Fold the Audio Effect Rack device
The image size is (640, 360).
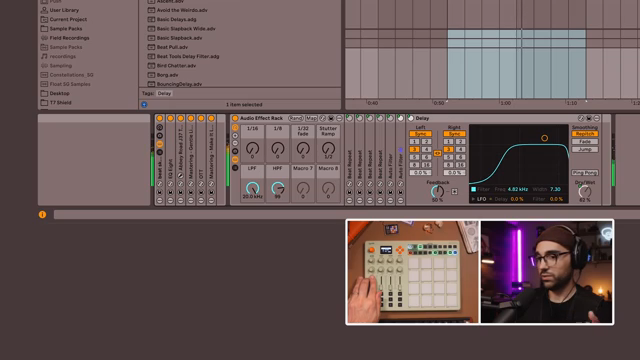tap(339, 118)
